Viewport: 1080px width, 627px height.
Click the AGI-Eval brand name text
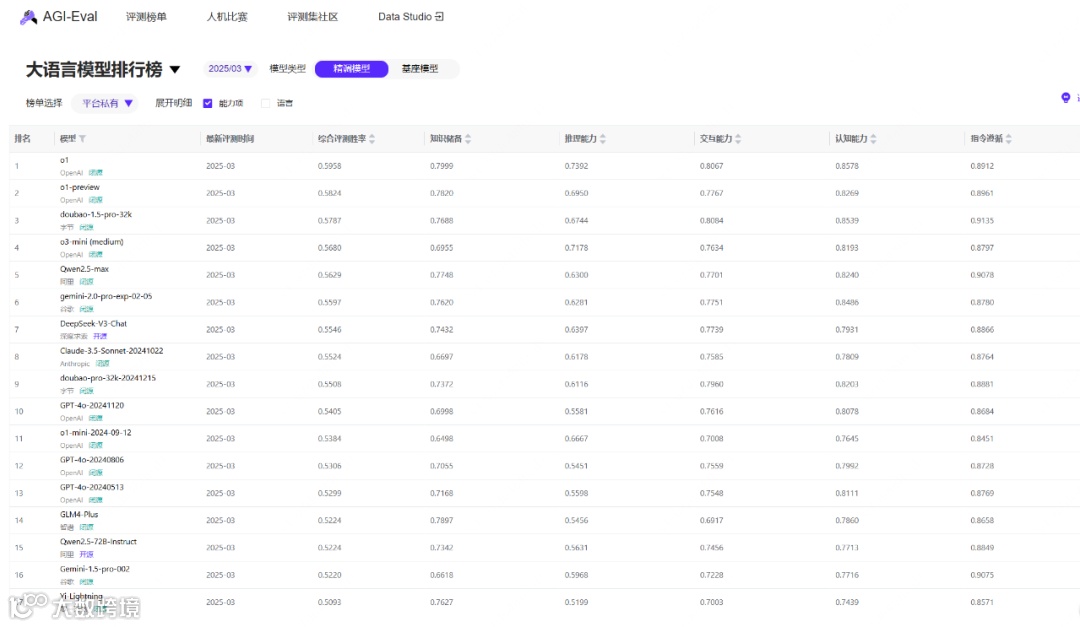point(70,17)
